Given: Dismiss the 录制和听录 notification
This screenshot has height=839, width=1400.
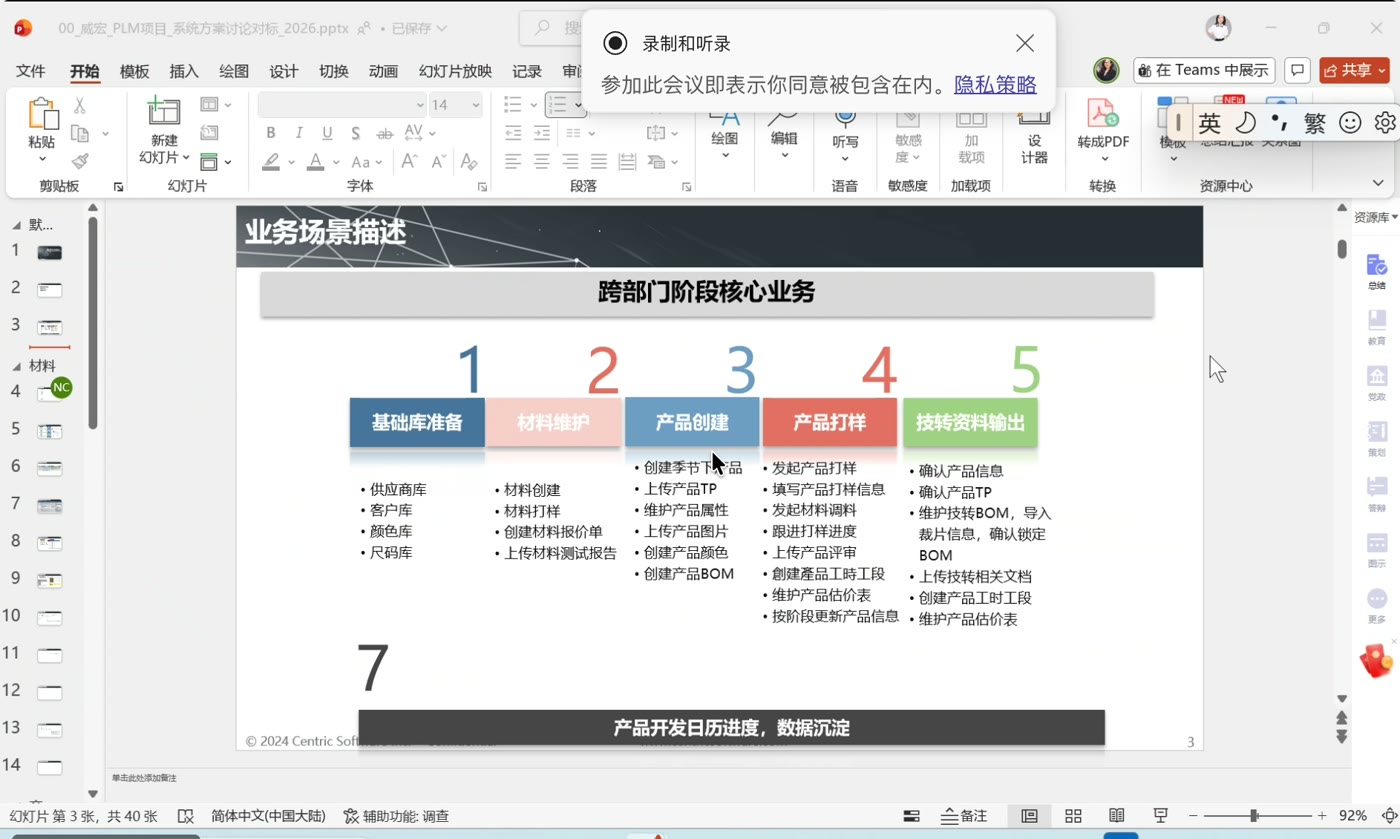Looking at the screenshot, I should [1025, 43].
